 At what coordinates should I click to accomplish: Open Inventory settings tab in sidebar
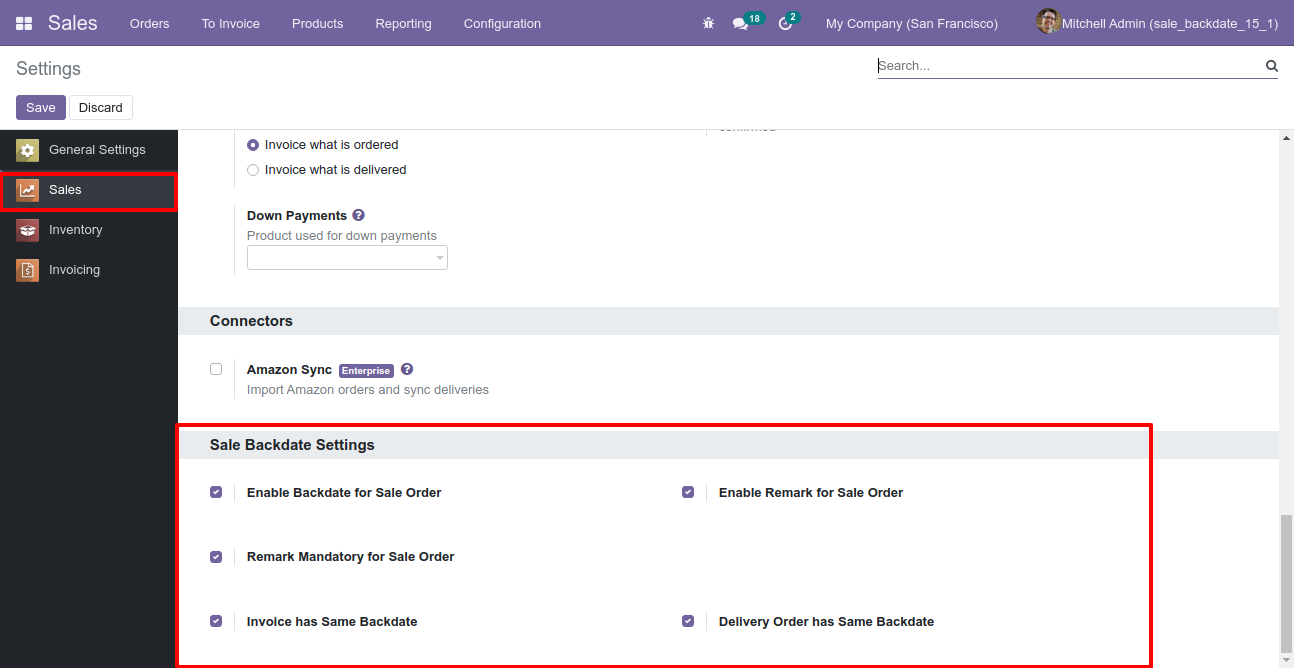tap(89, 230)
